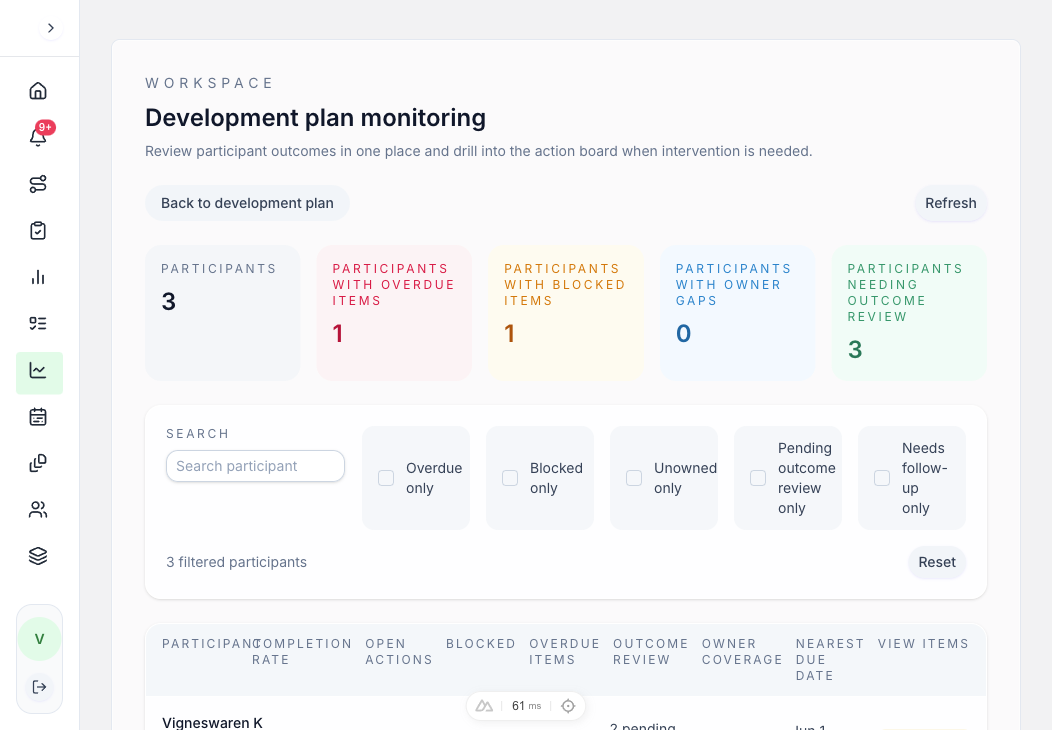Viewport: 1052px width, 730px height.
Task: Open the V user avatar
Action: pos(40,639)
